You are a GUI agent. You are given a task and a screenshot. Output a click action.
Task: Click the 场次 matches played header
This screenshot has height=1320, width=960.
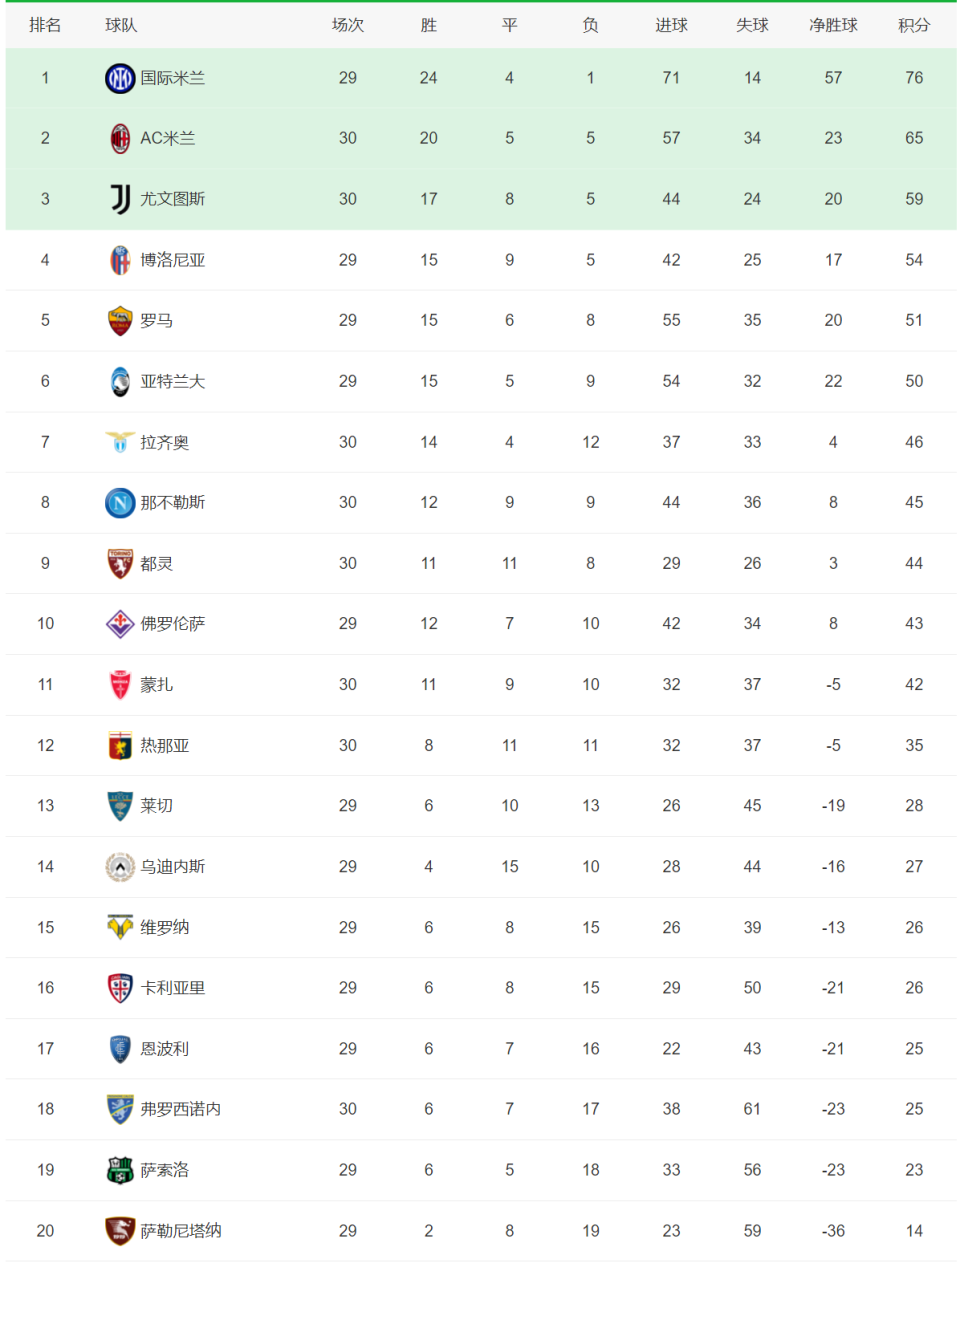348,25
